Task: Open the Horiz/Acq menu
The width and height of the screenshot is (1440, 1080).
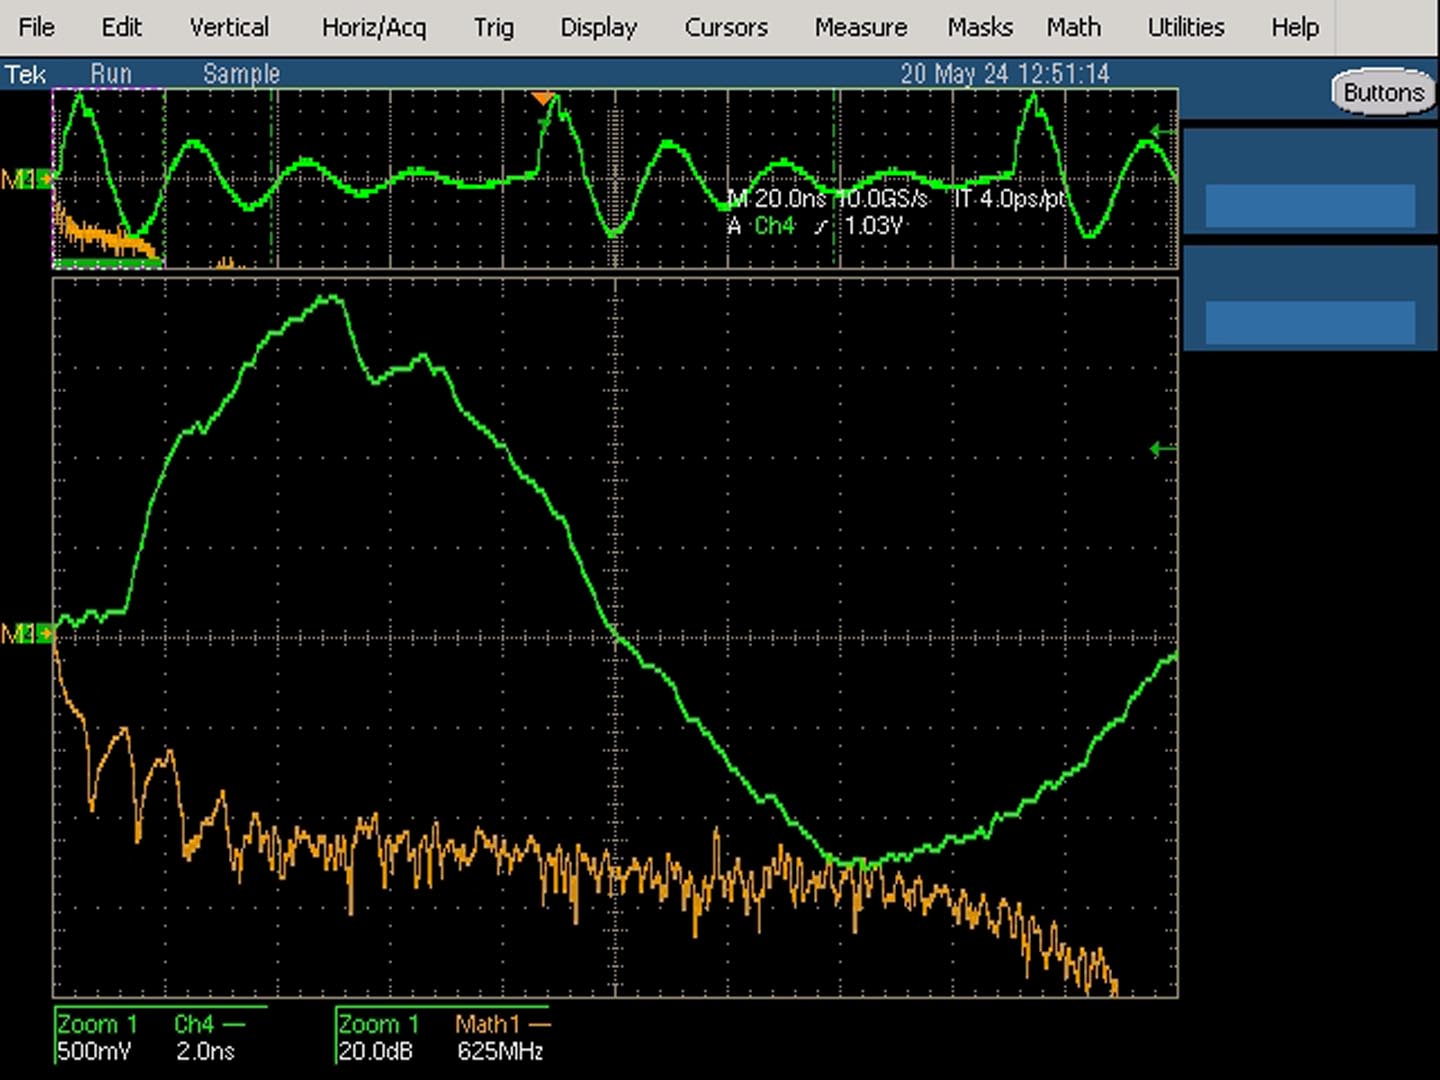Action: pos(373,27)
